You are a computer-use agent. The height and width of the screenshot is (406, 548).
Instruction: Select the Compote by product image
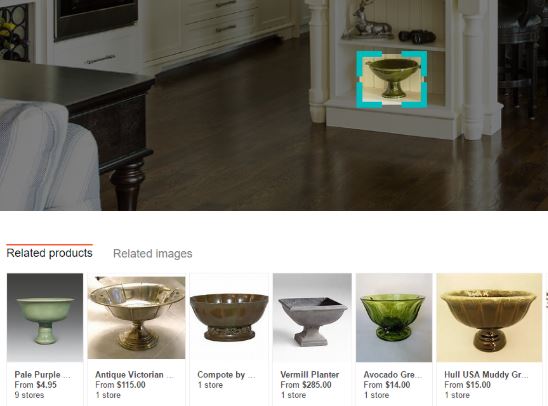coord(229,317)
